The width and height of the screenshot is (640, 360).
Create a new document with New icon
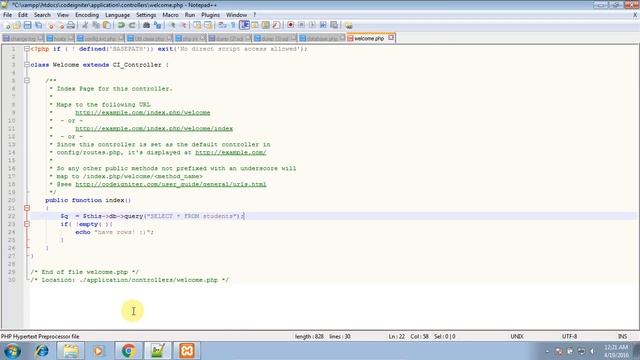point(7,25)
